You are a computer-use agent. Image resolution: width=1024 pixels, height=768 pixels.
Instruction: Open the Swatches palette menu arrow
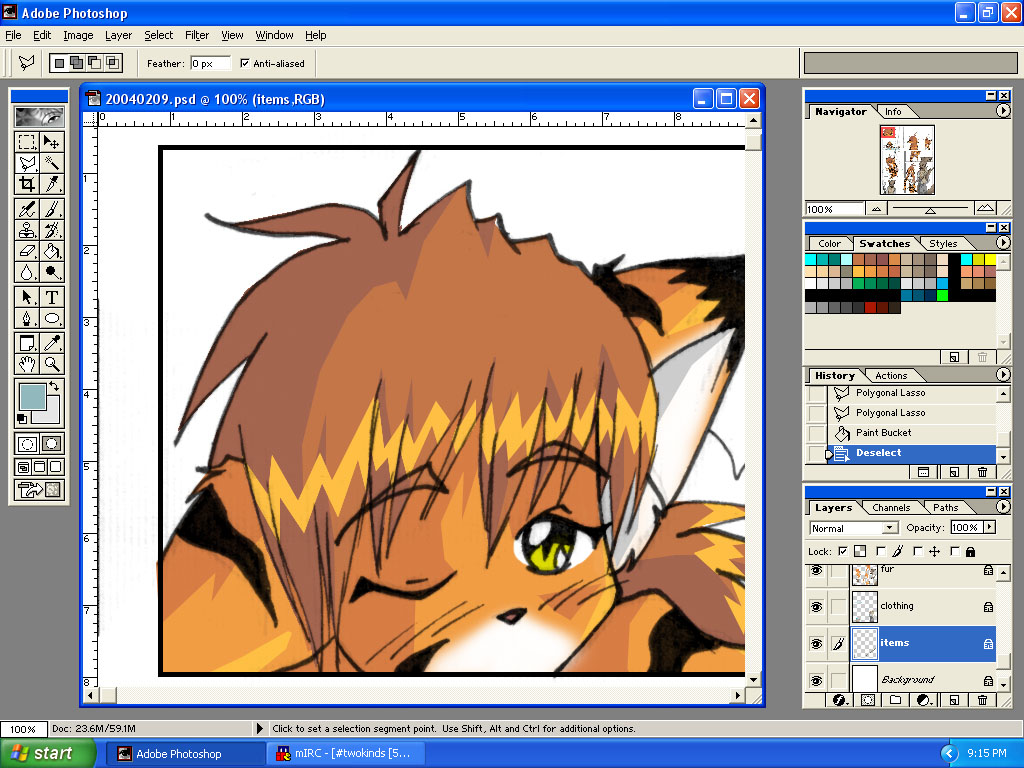click(1003, 242)
